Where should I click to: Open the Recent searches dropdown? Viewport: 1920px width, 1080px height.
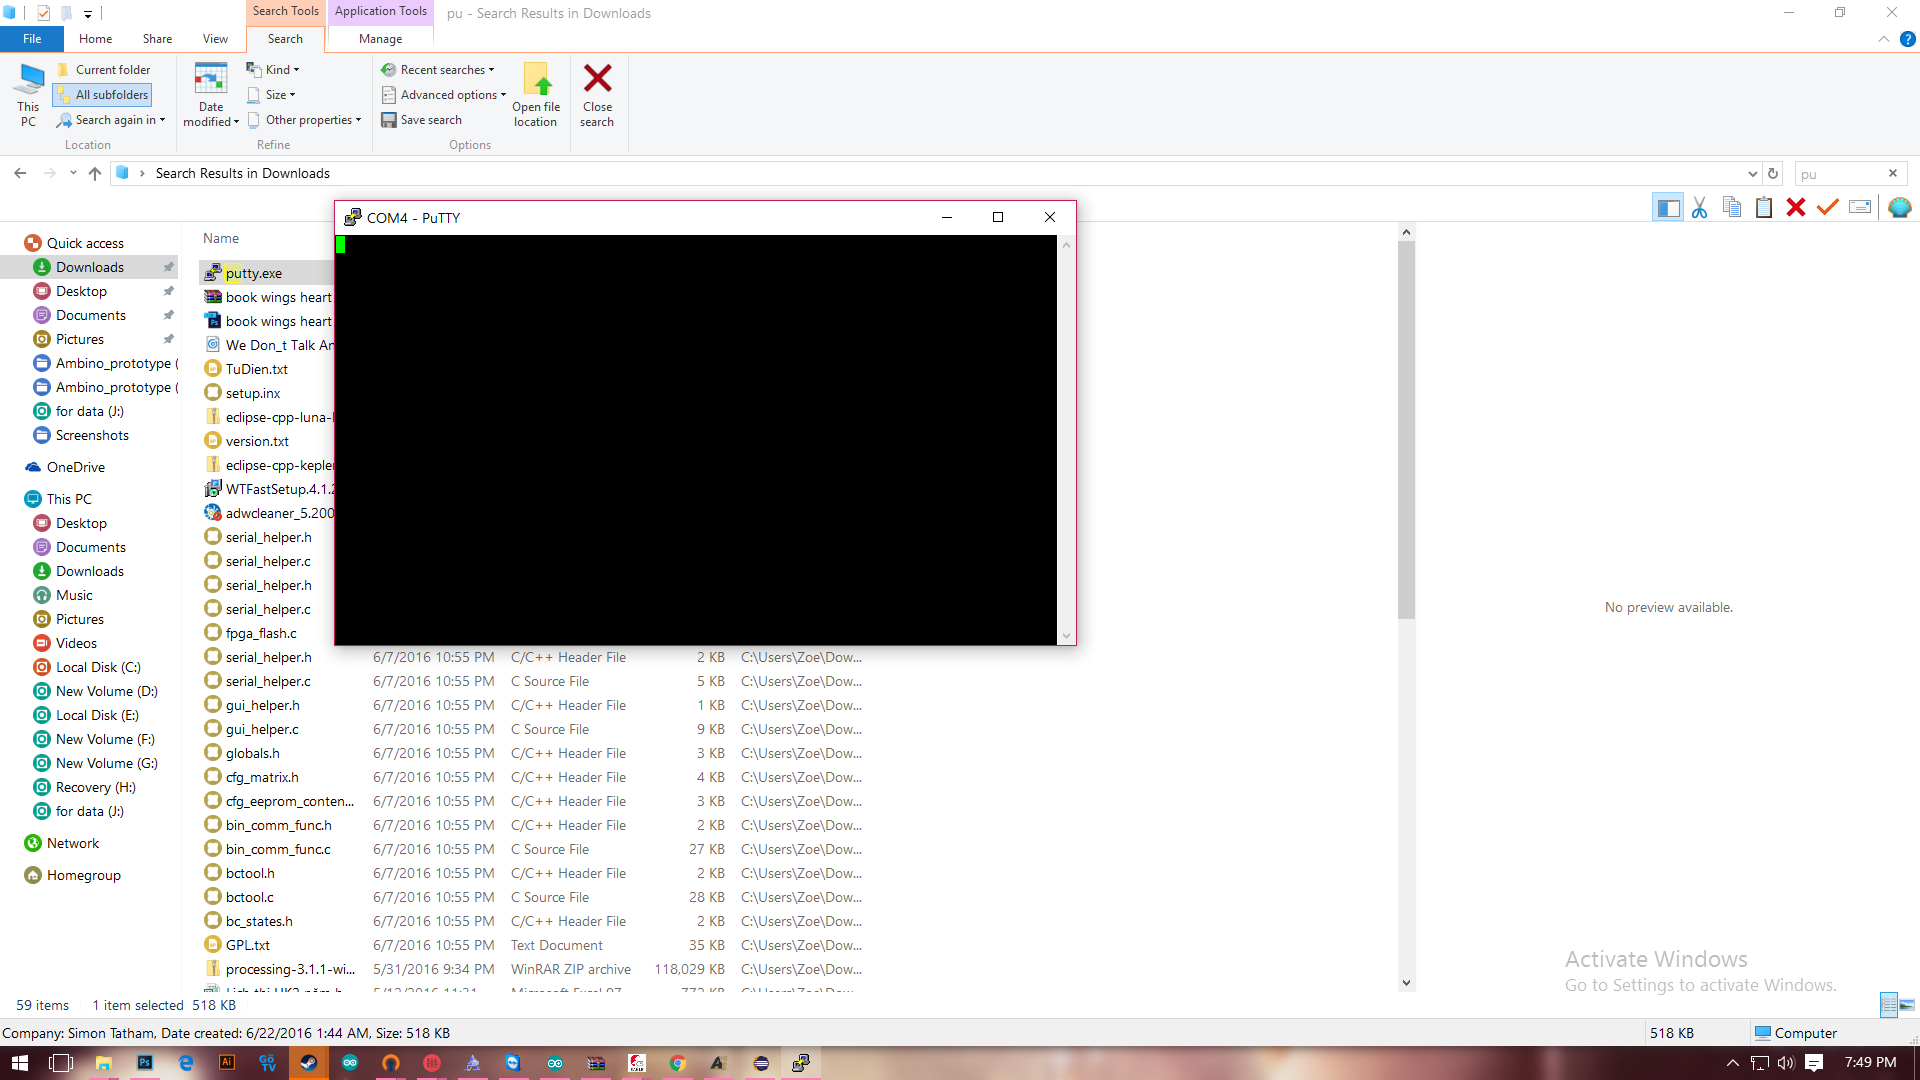[x=438, y=70]
